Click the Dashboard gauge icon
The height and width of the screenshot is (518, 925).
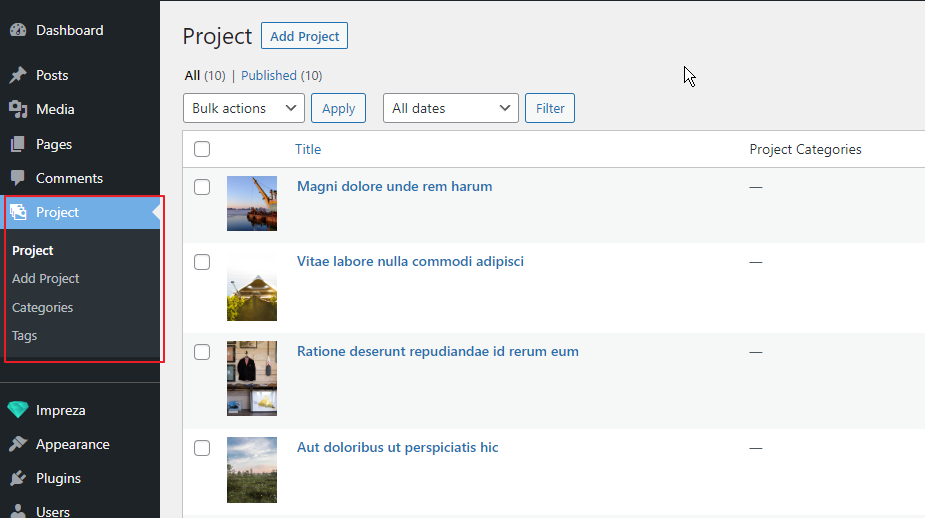pos(18,30)
